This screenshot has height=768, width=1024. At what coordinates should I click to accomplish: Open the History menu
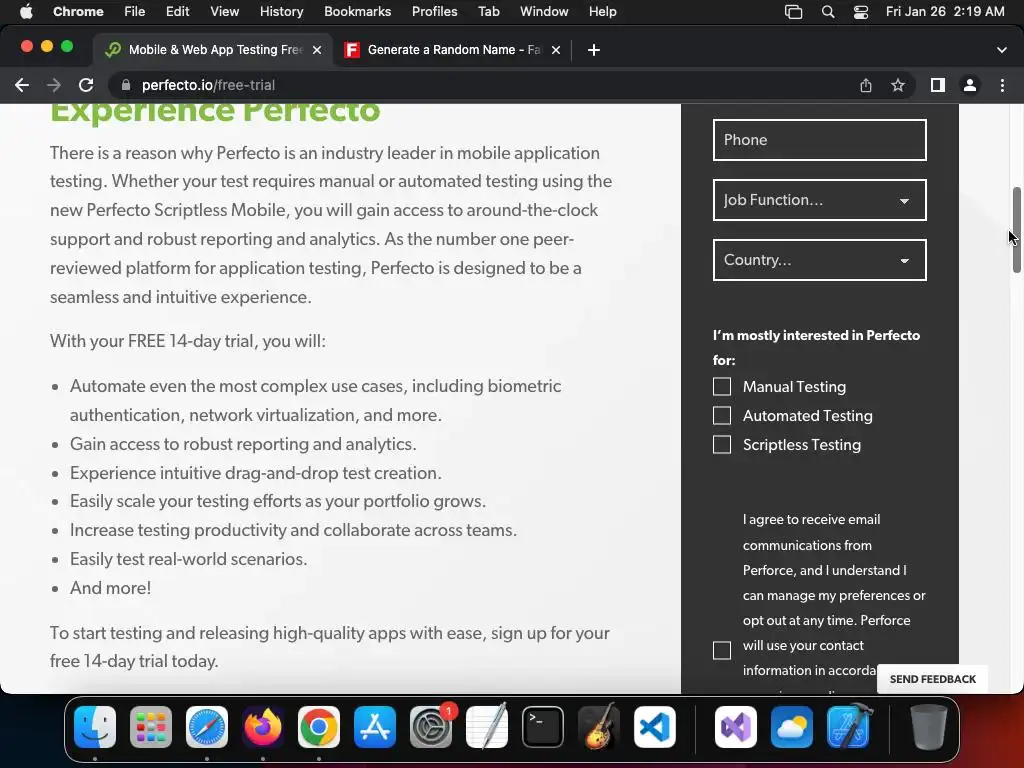[281, 12]
